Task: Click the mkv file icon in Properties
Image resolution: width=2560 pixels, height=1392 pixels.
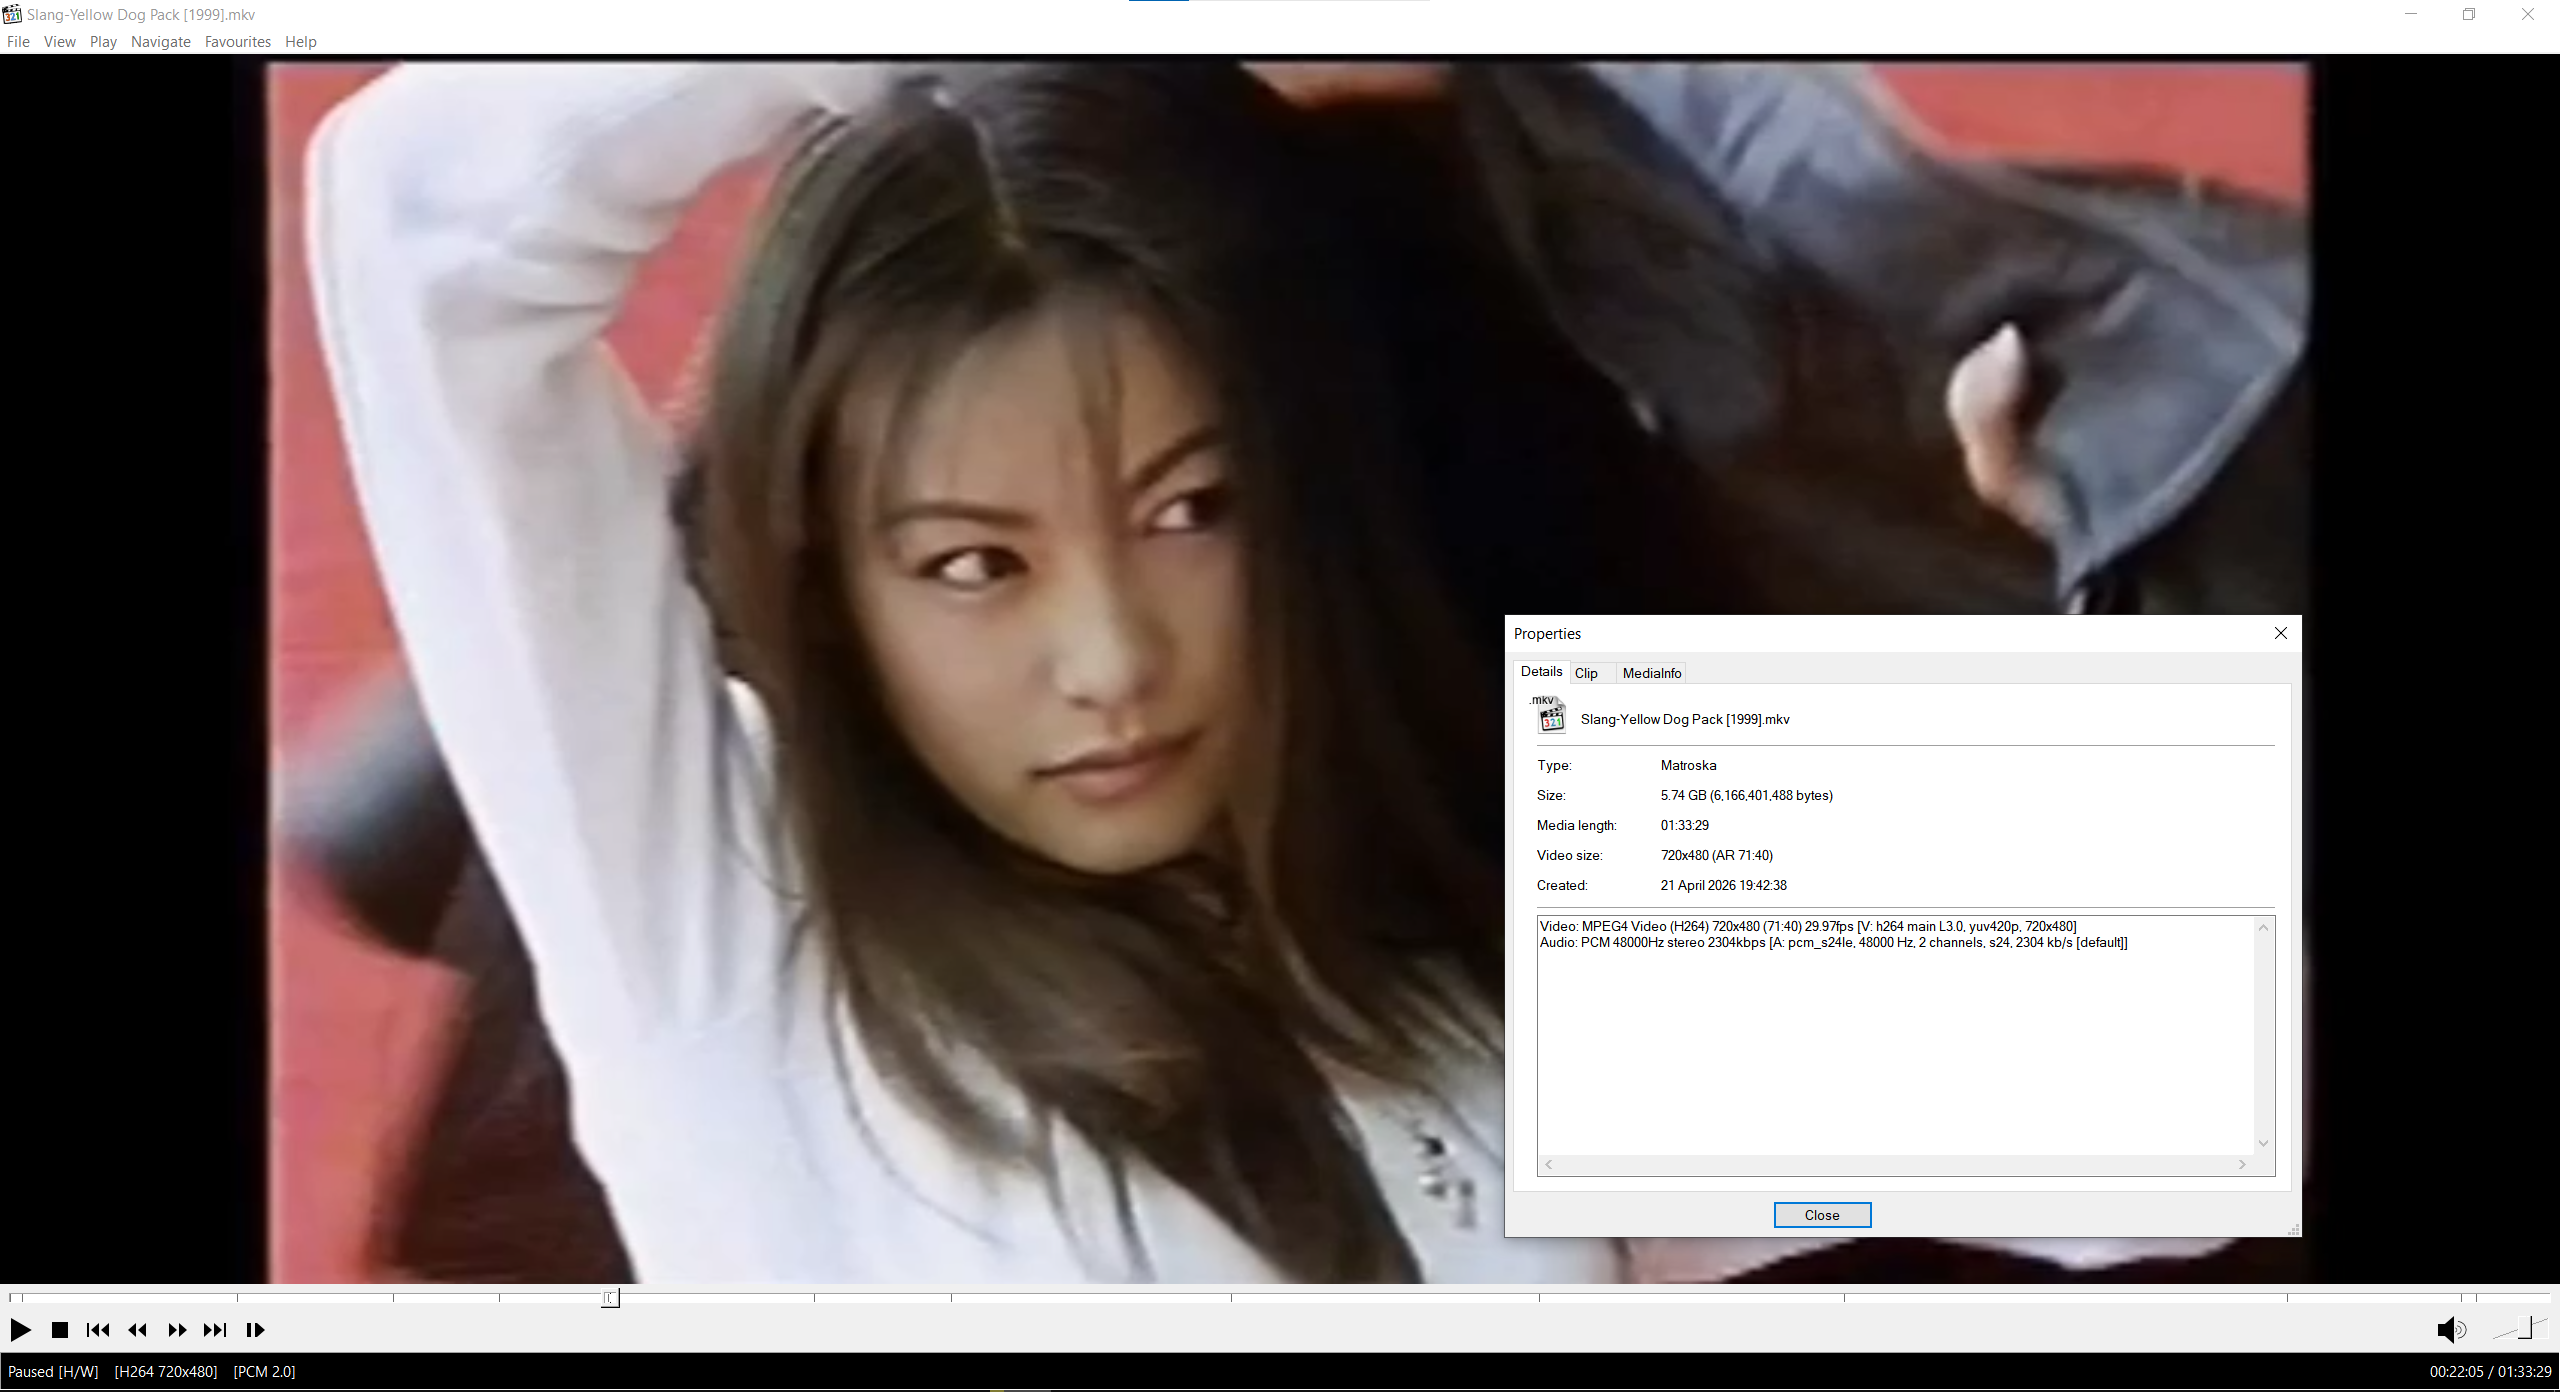Action: click(x=1551, y=716)
